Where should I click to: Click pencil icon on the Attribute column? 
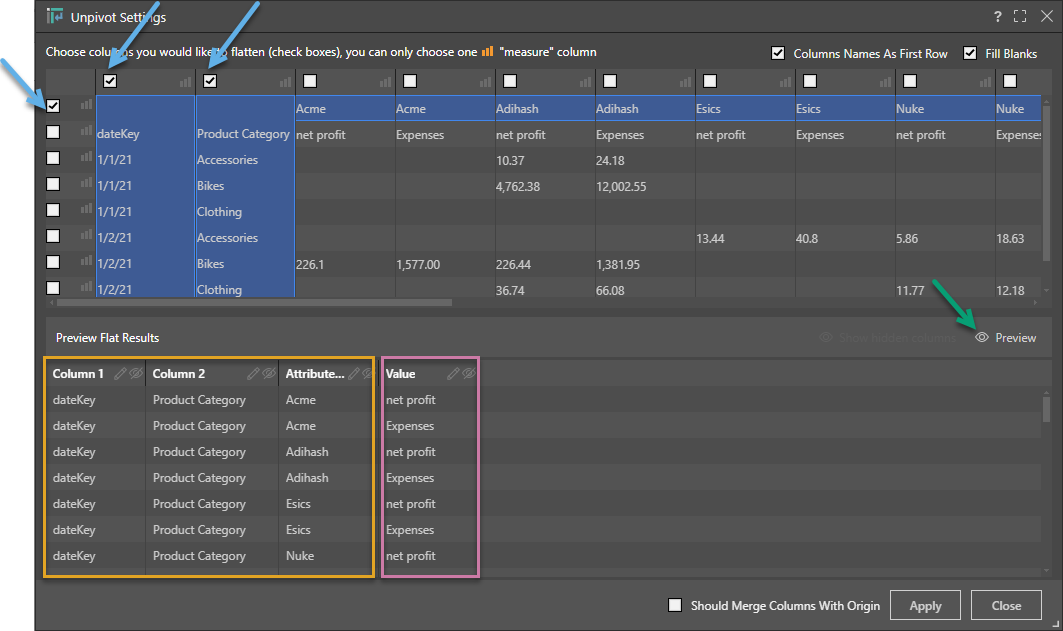click(x=353, y=374)
